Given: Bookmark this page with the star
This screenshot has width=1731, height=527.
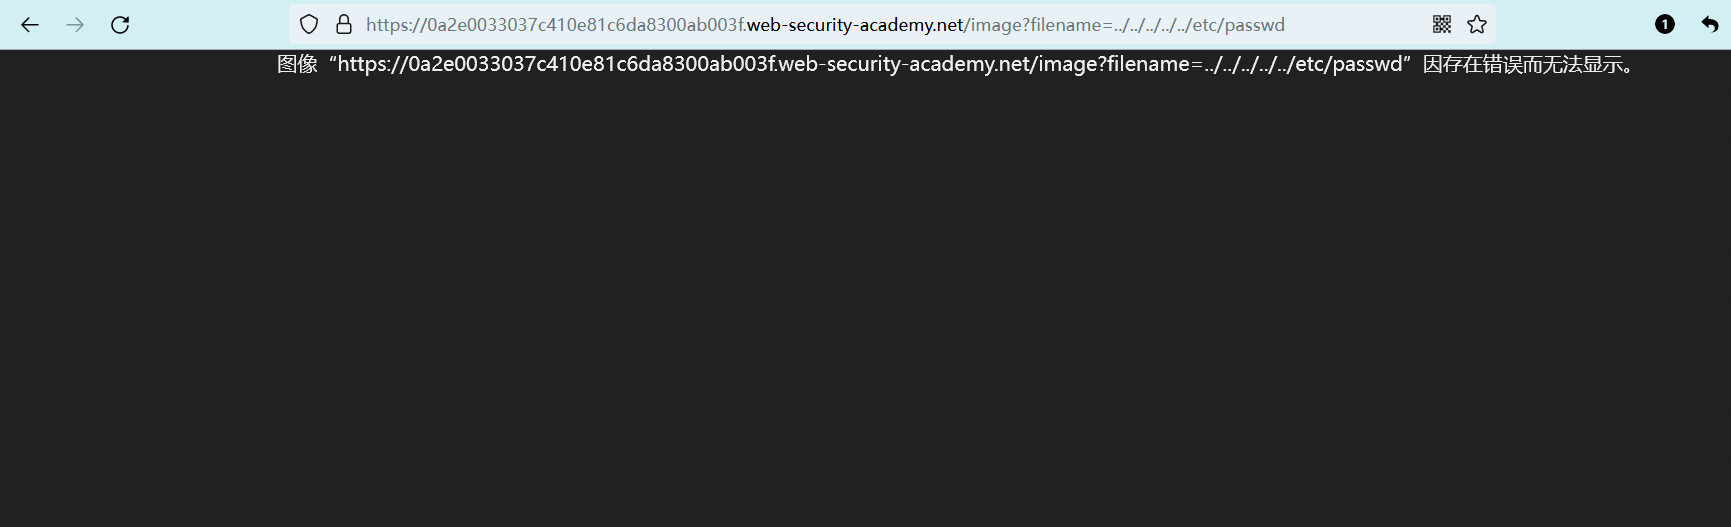Looking at the screenshot, I should click(1477, 25).
